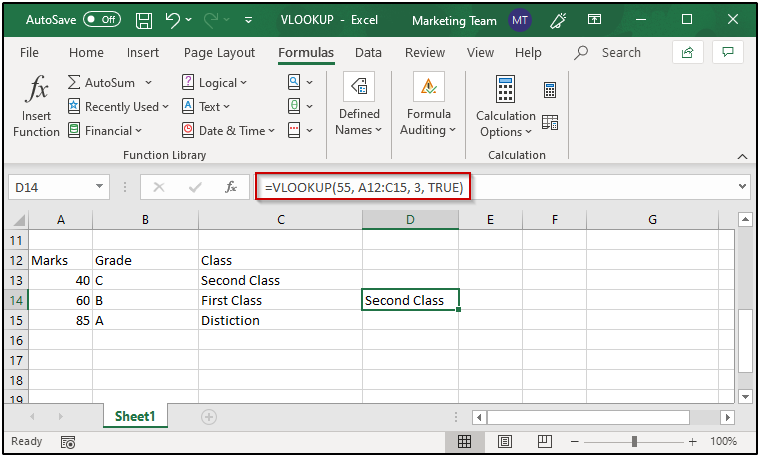
Task: Click Calculate Sheet icon
Action: (x=550, y=122)
